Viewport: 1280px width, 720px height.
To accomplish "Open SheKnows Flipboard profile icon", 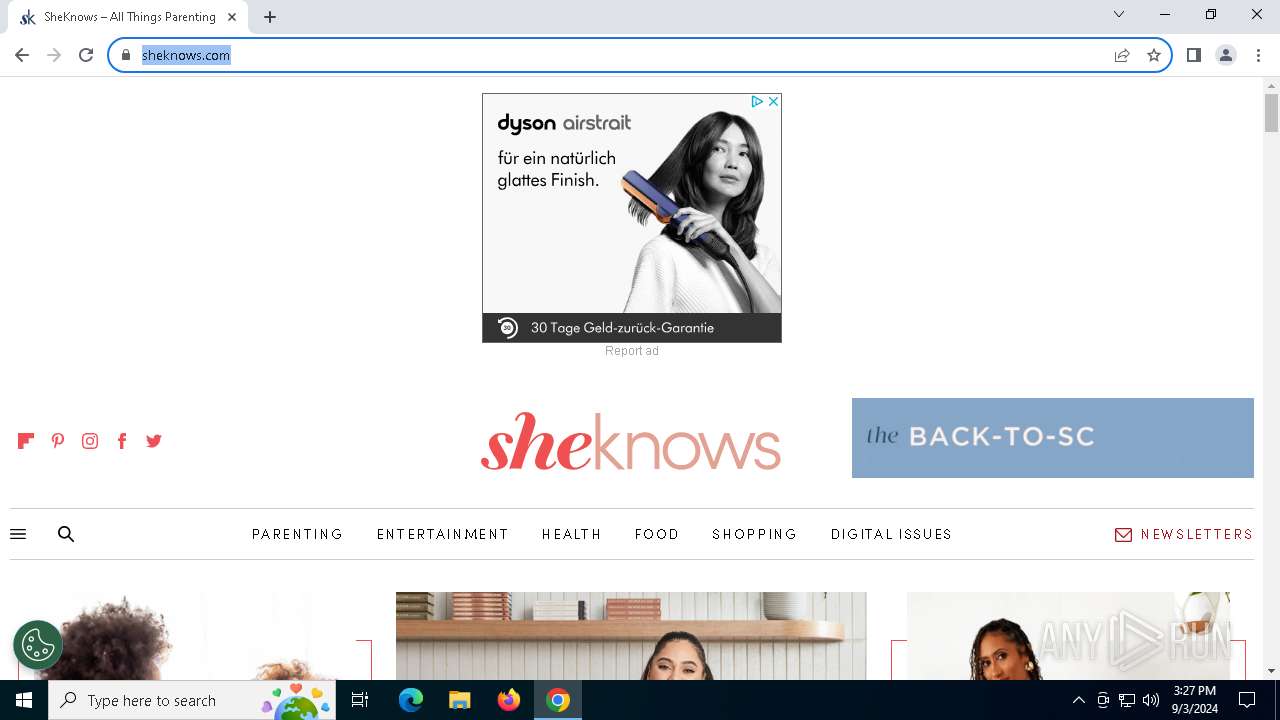I will tap(26, 441).
